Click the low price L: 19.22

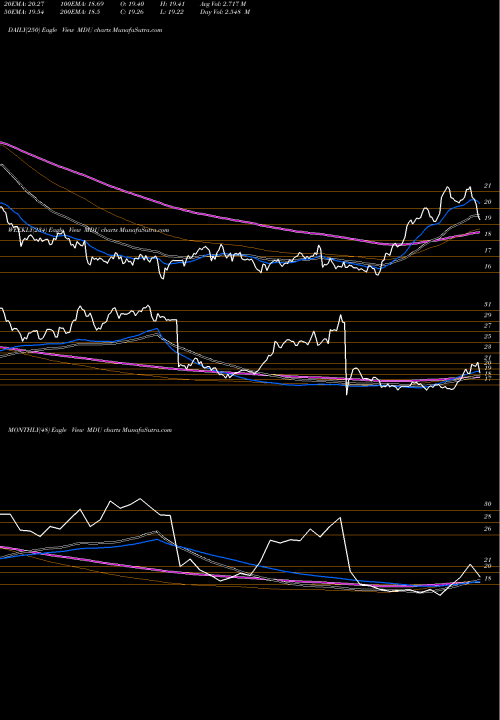(170, 12)
